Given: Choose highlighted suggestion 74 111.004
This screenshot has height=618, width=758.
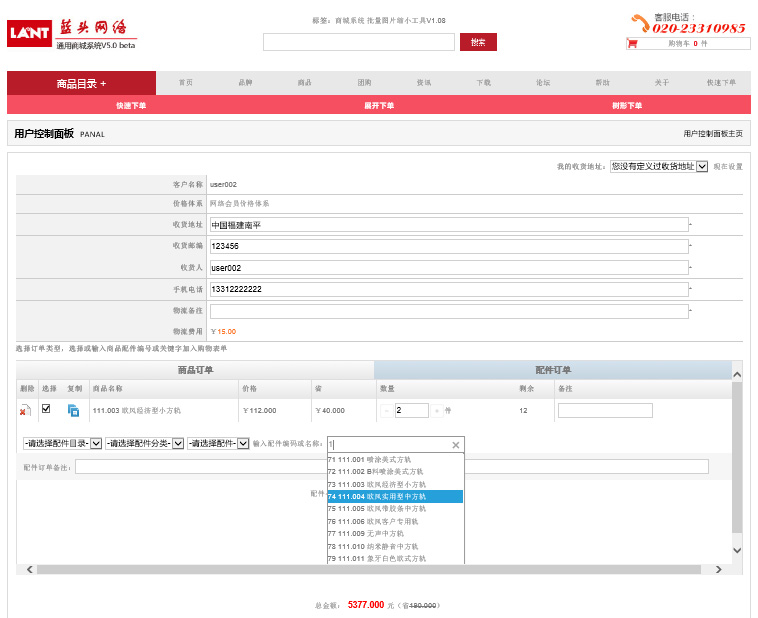Looking at the screenshot, I should coord(395,497).
